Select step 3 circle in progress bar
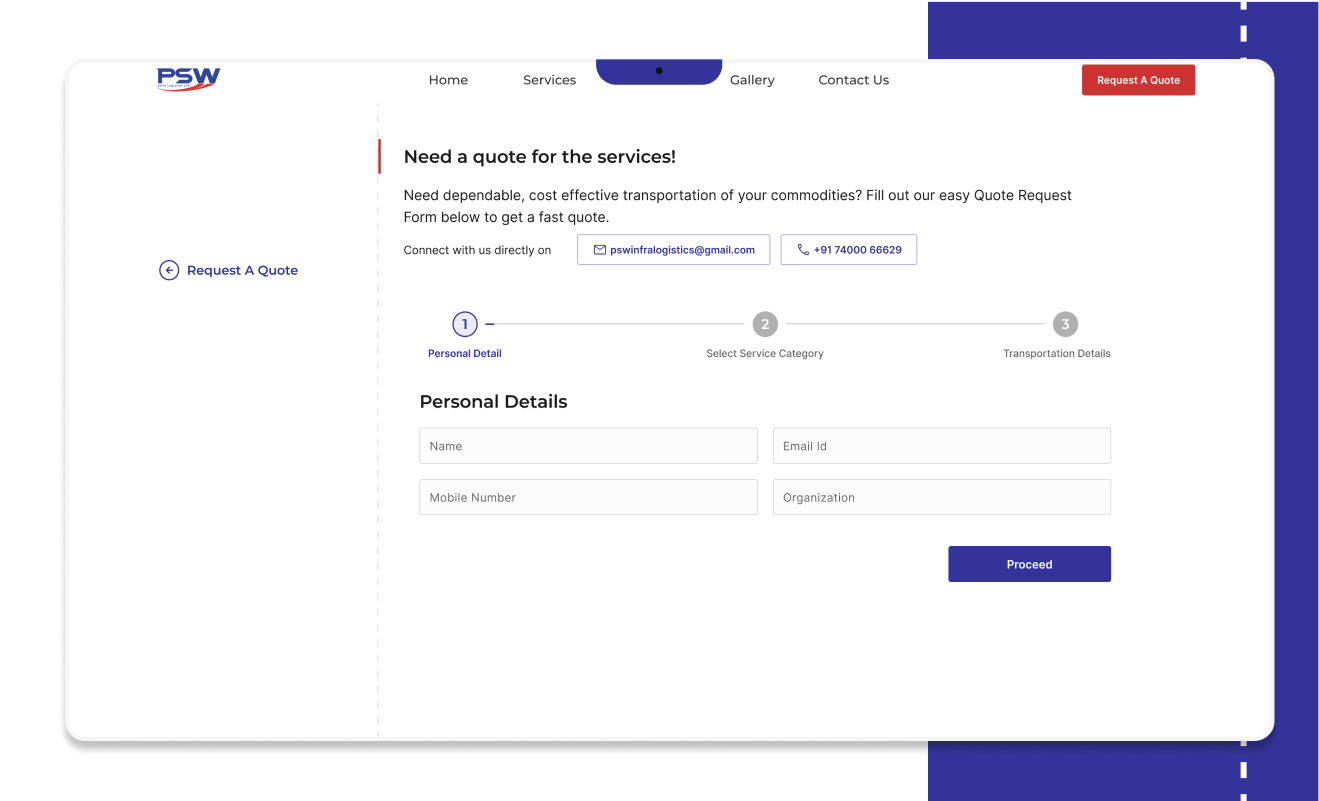This screenshot has width=1319, height=801. click(x=1065, y=324)
